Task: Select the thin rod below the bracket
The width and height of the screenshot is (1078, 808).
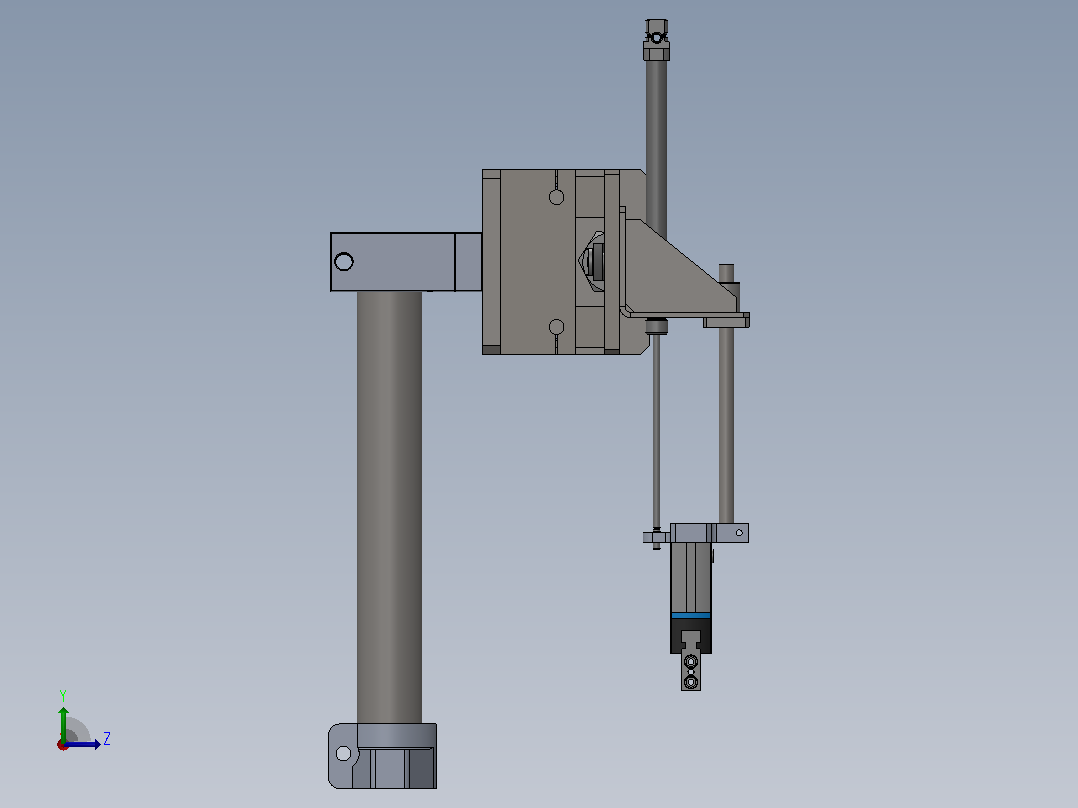Action: (x=657, y=433)
